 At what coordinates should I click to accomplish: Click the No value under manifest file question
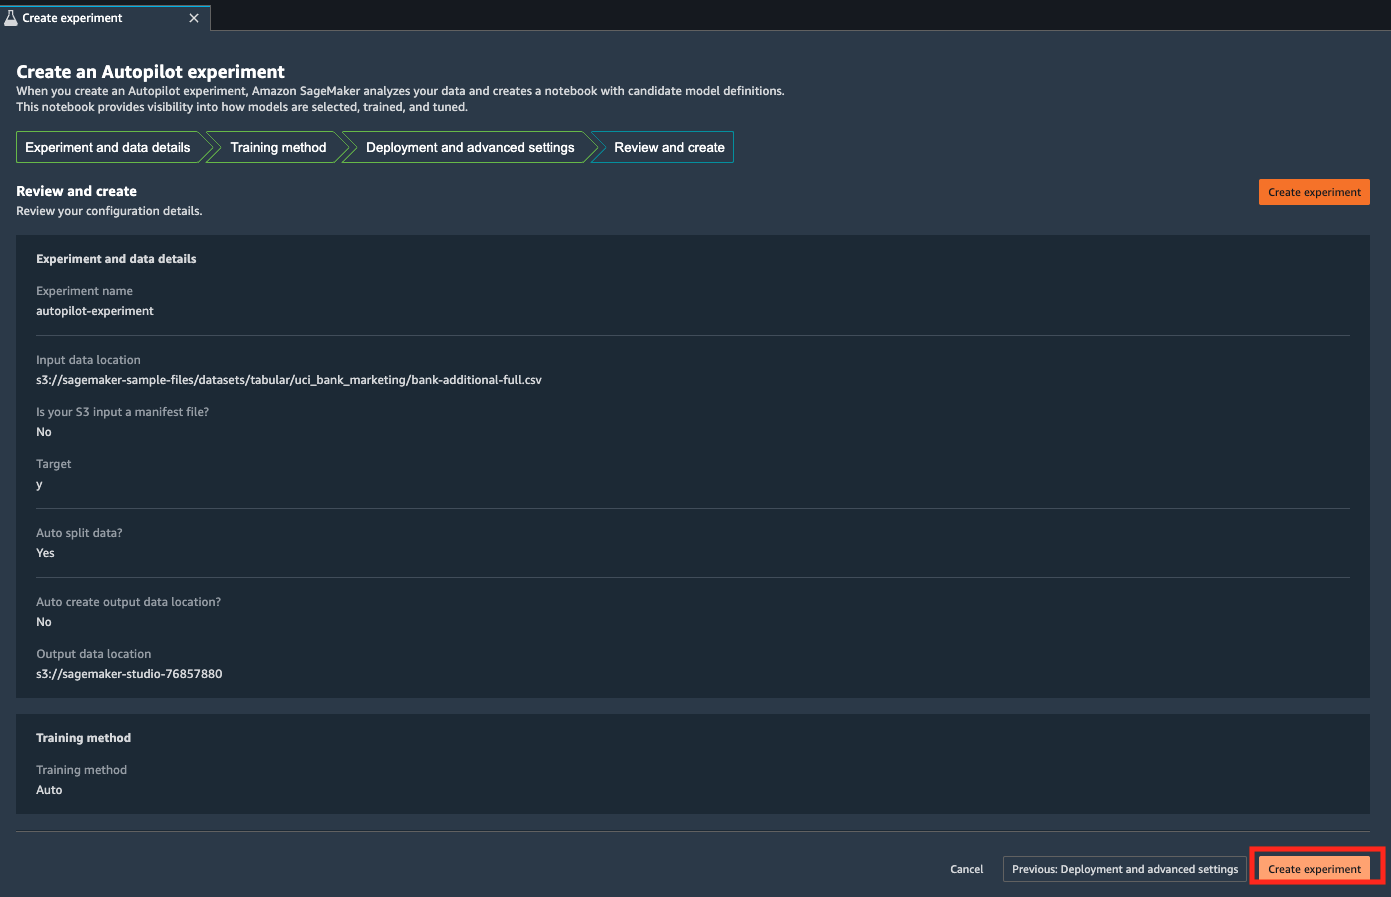(44, 432)
